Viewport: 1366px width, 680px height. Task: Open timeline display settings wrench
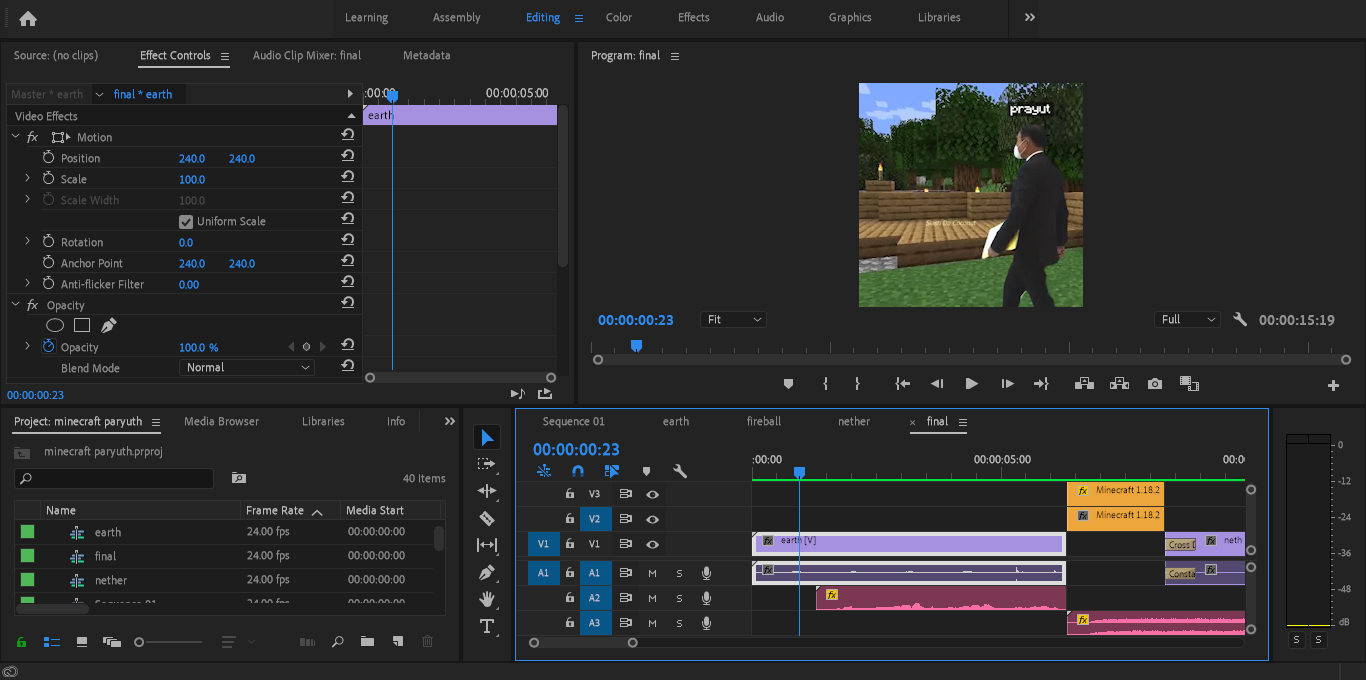pos(680,471)
